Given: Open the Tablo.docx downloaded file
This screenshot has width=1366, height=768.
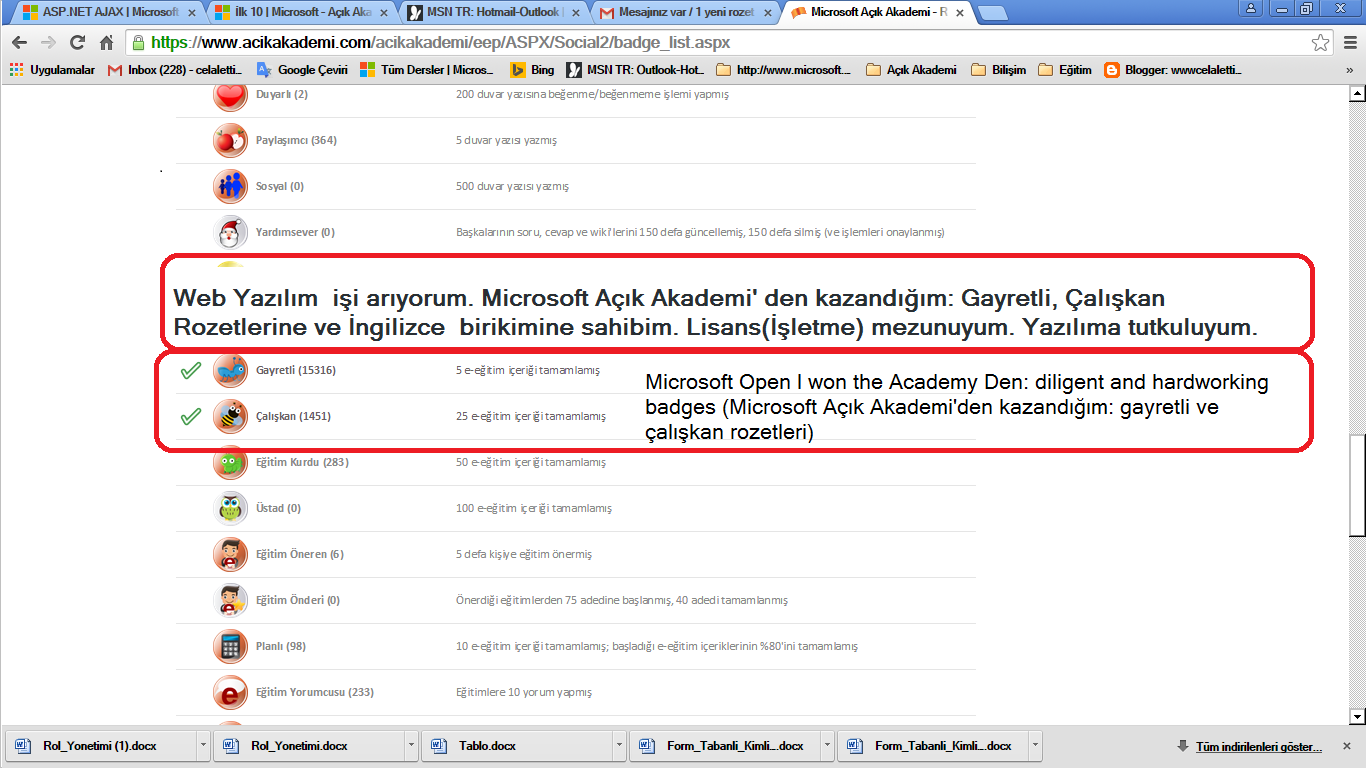Looking at the screenshot, I should coord(517,746).
